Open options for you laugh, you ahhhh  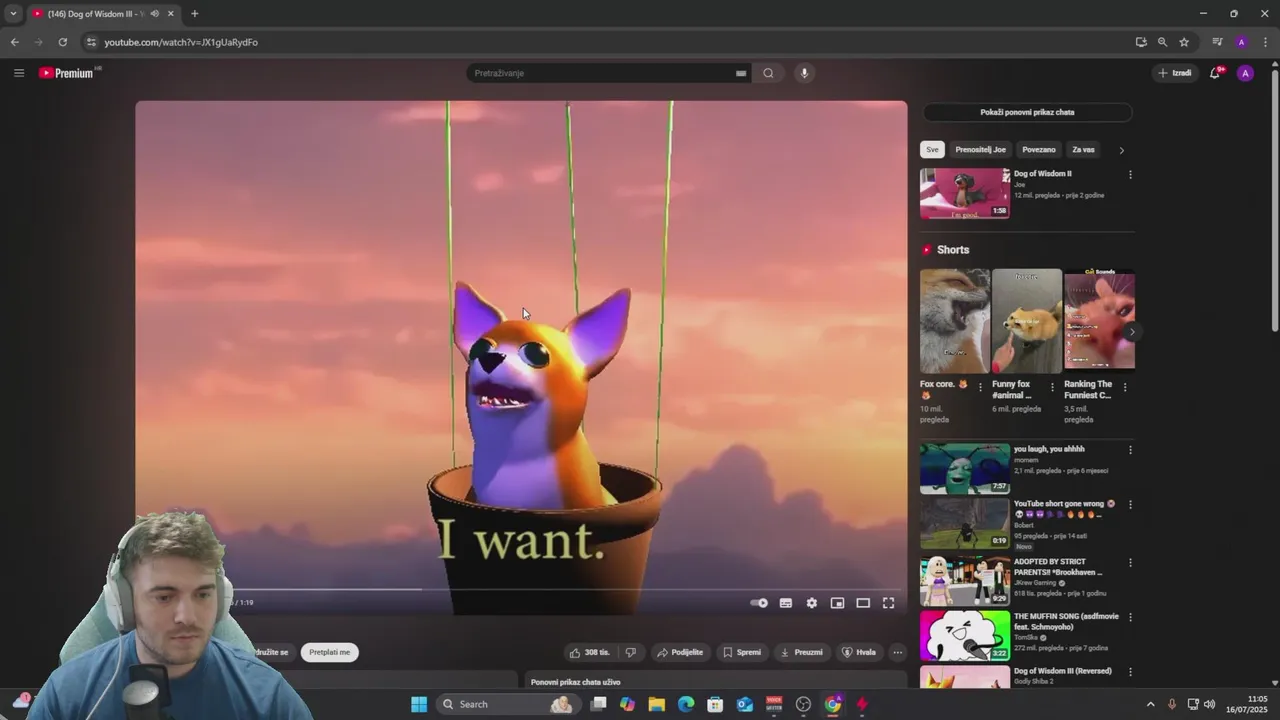pos(1130,450)
